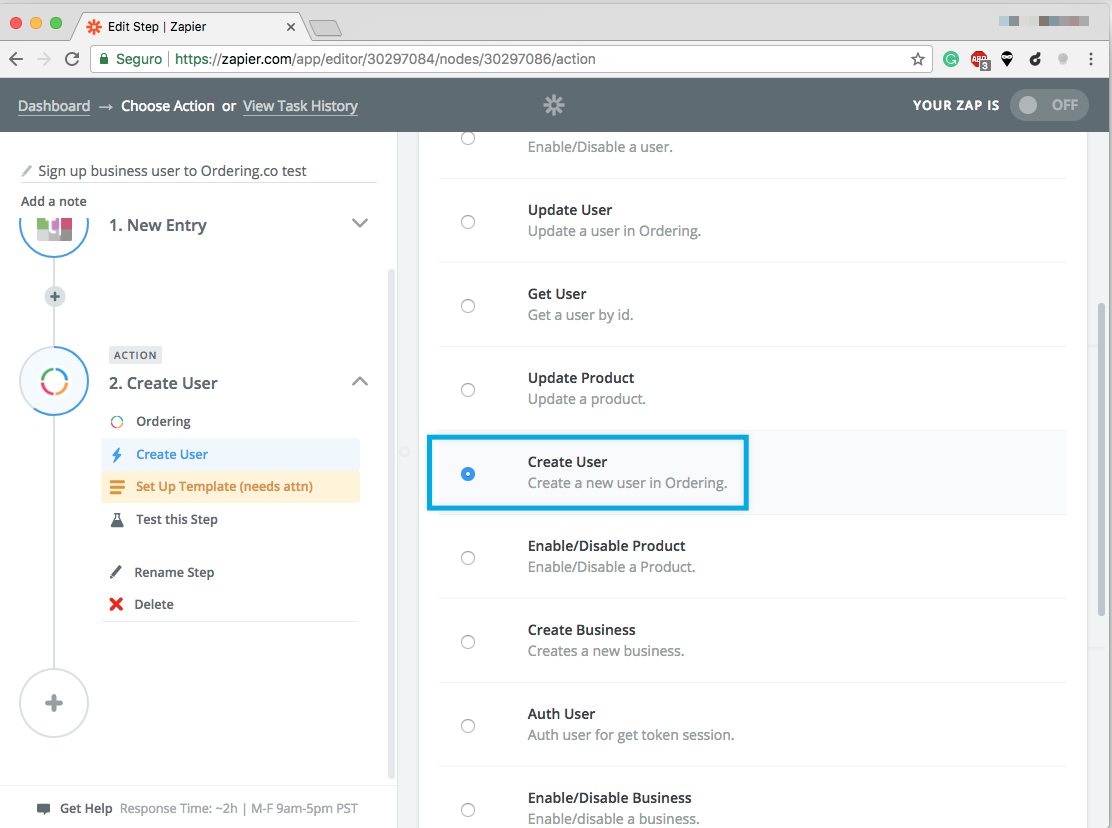The height and width of the screenshot is (828, 1112).
Task: Go to the Dashboard link
Action: [54, 106]
